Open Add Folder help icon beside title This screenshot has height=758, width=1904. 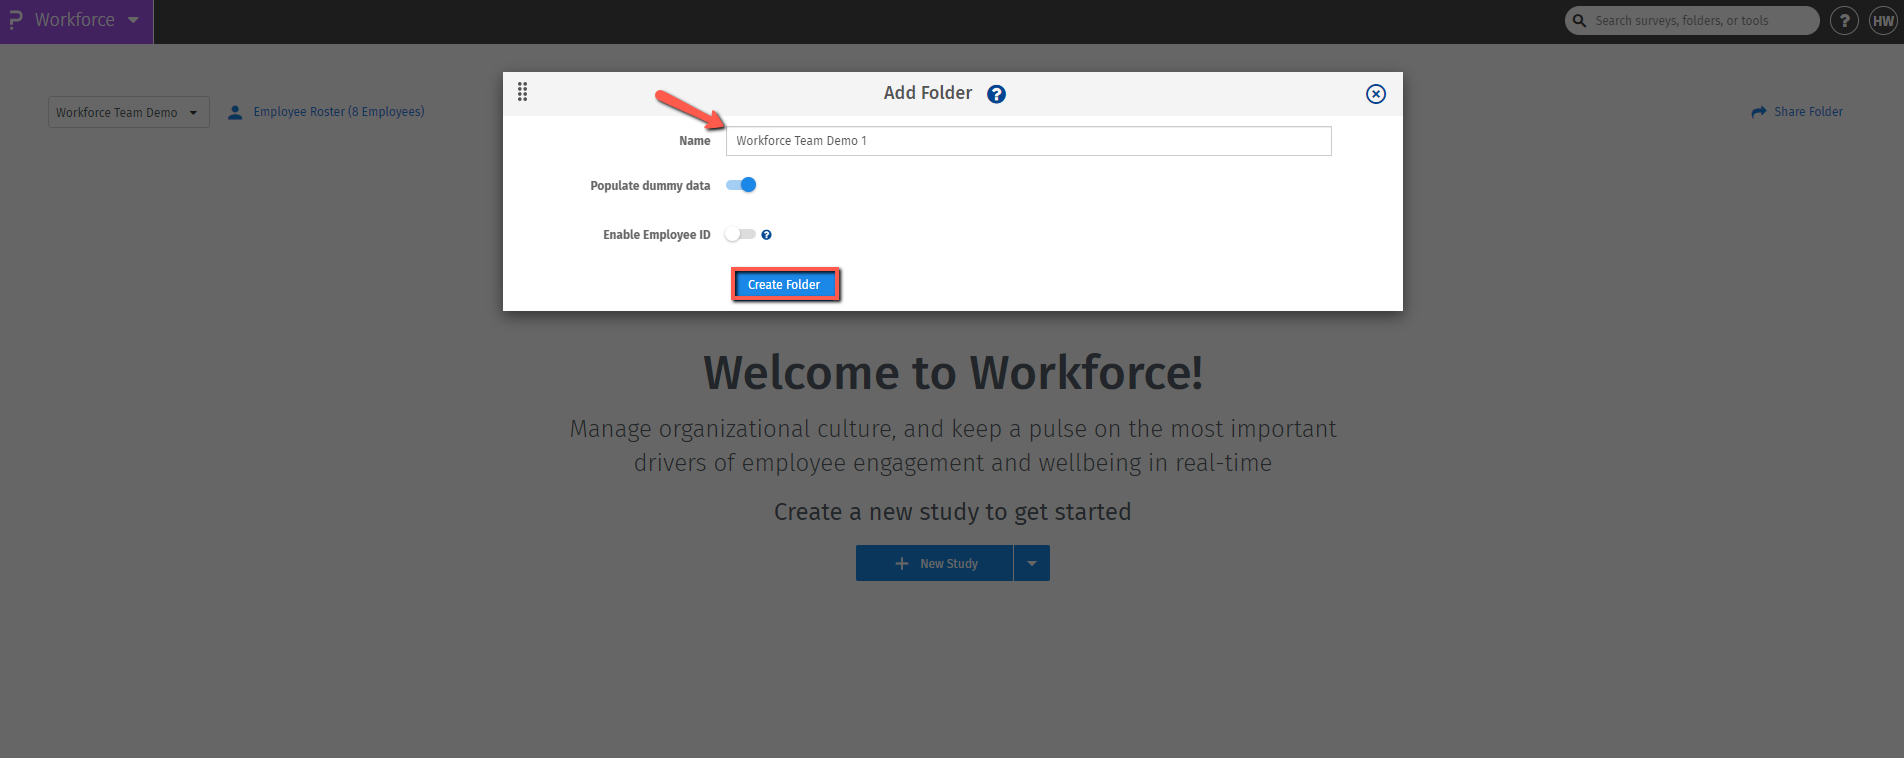point(996,94)
